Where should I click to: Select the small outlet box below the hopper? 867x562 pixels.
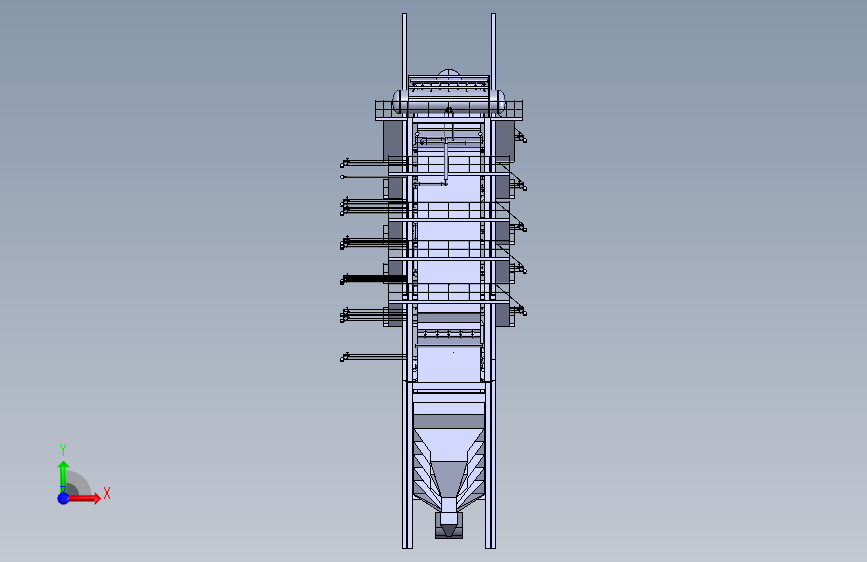(x=448, y=525)
